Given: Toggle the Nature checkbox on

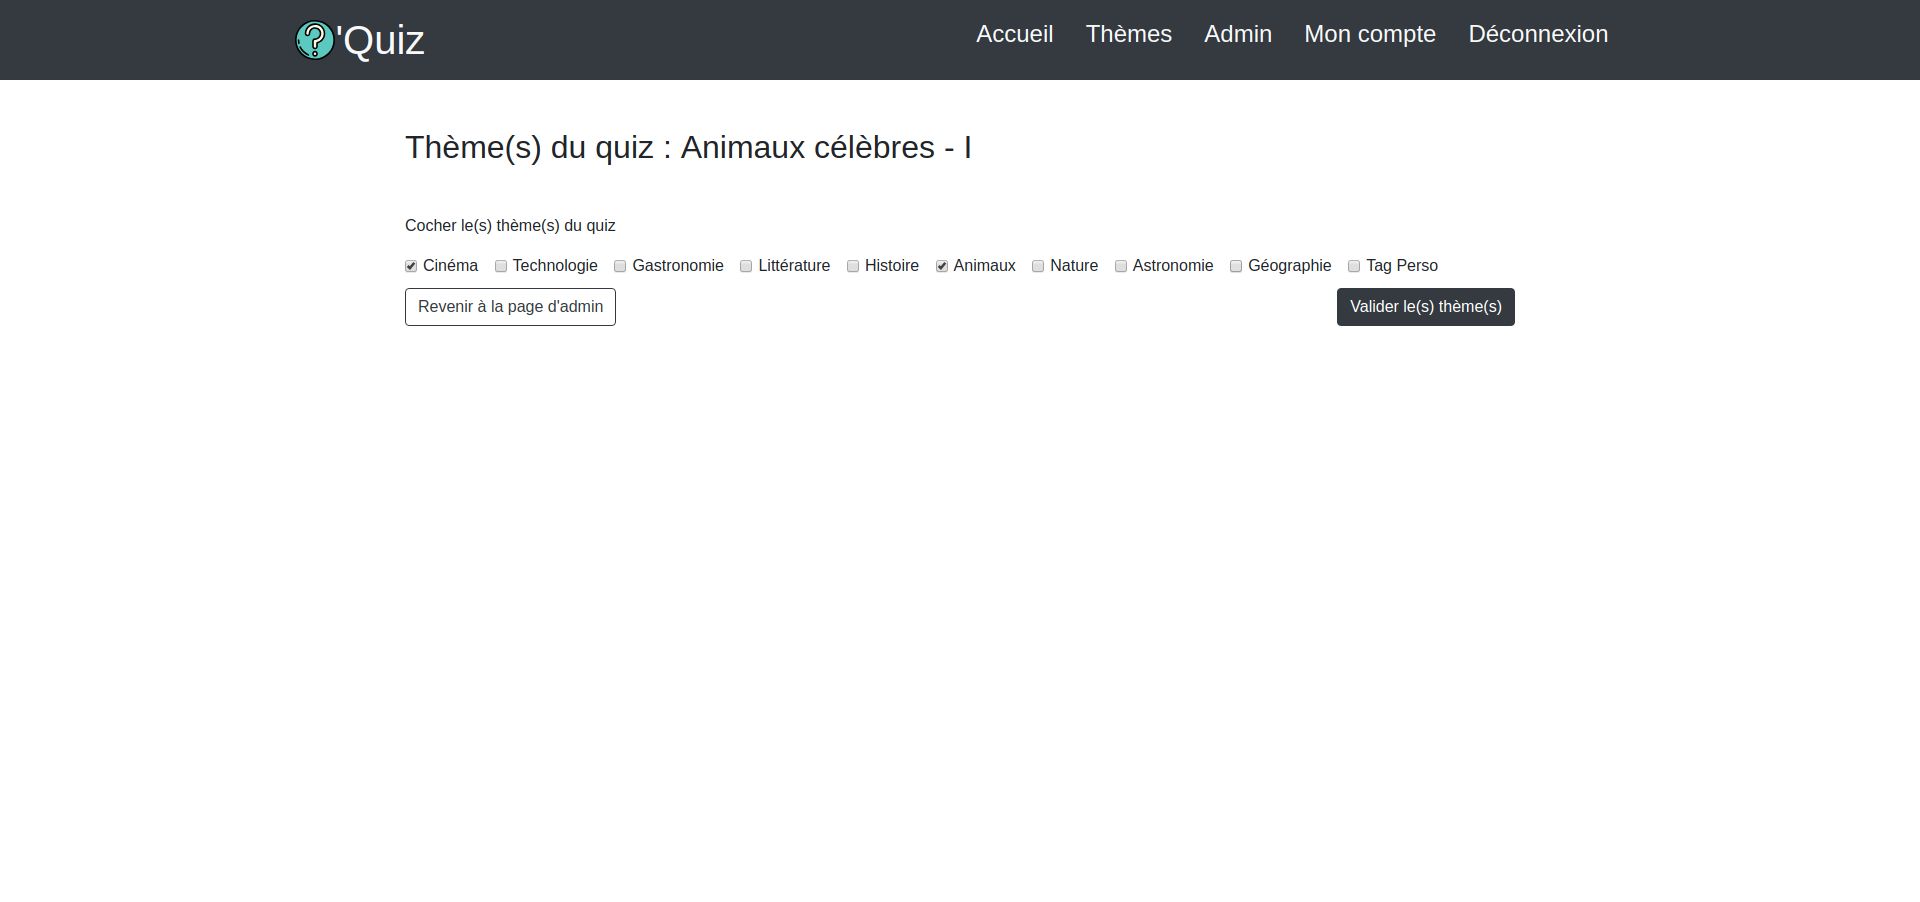Looking at the screenshot, I should (x=1038, y=266).
